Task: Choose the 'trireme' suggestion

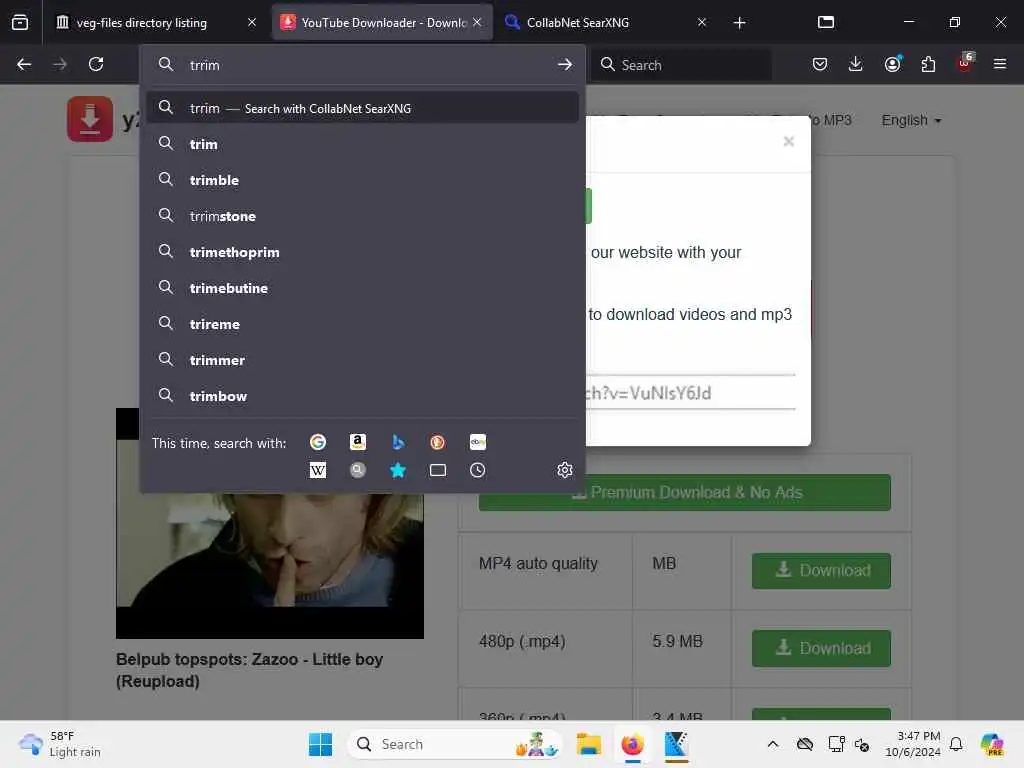Action: 362,324
